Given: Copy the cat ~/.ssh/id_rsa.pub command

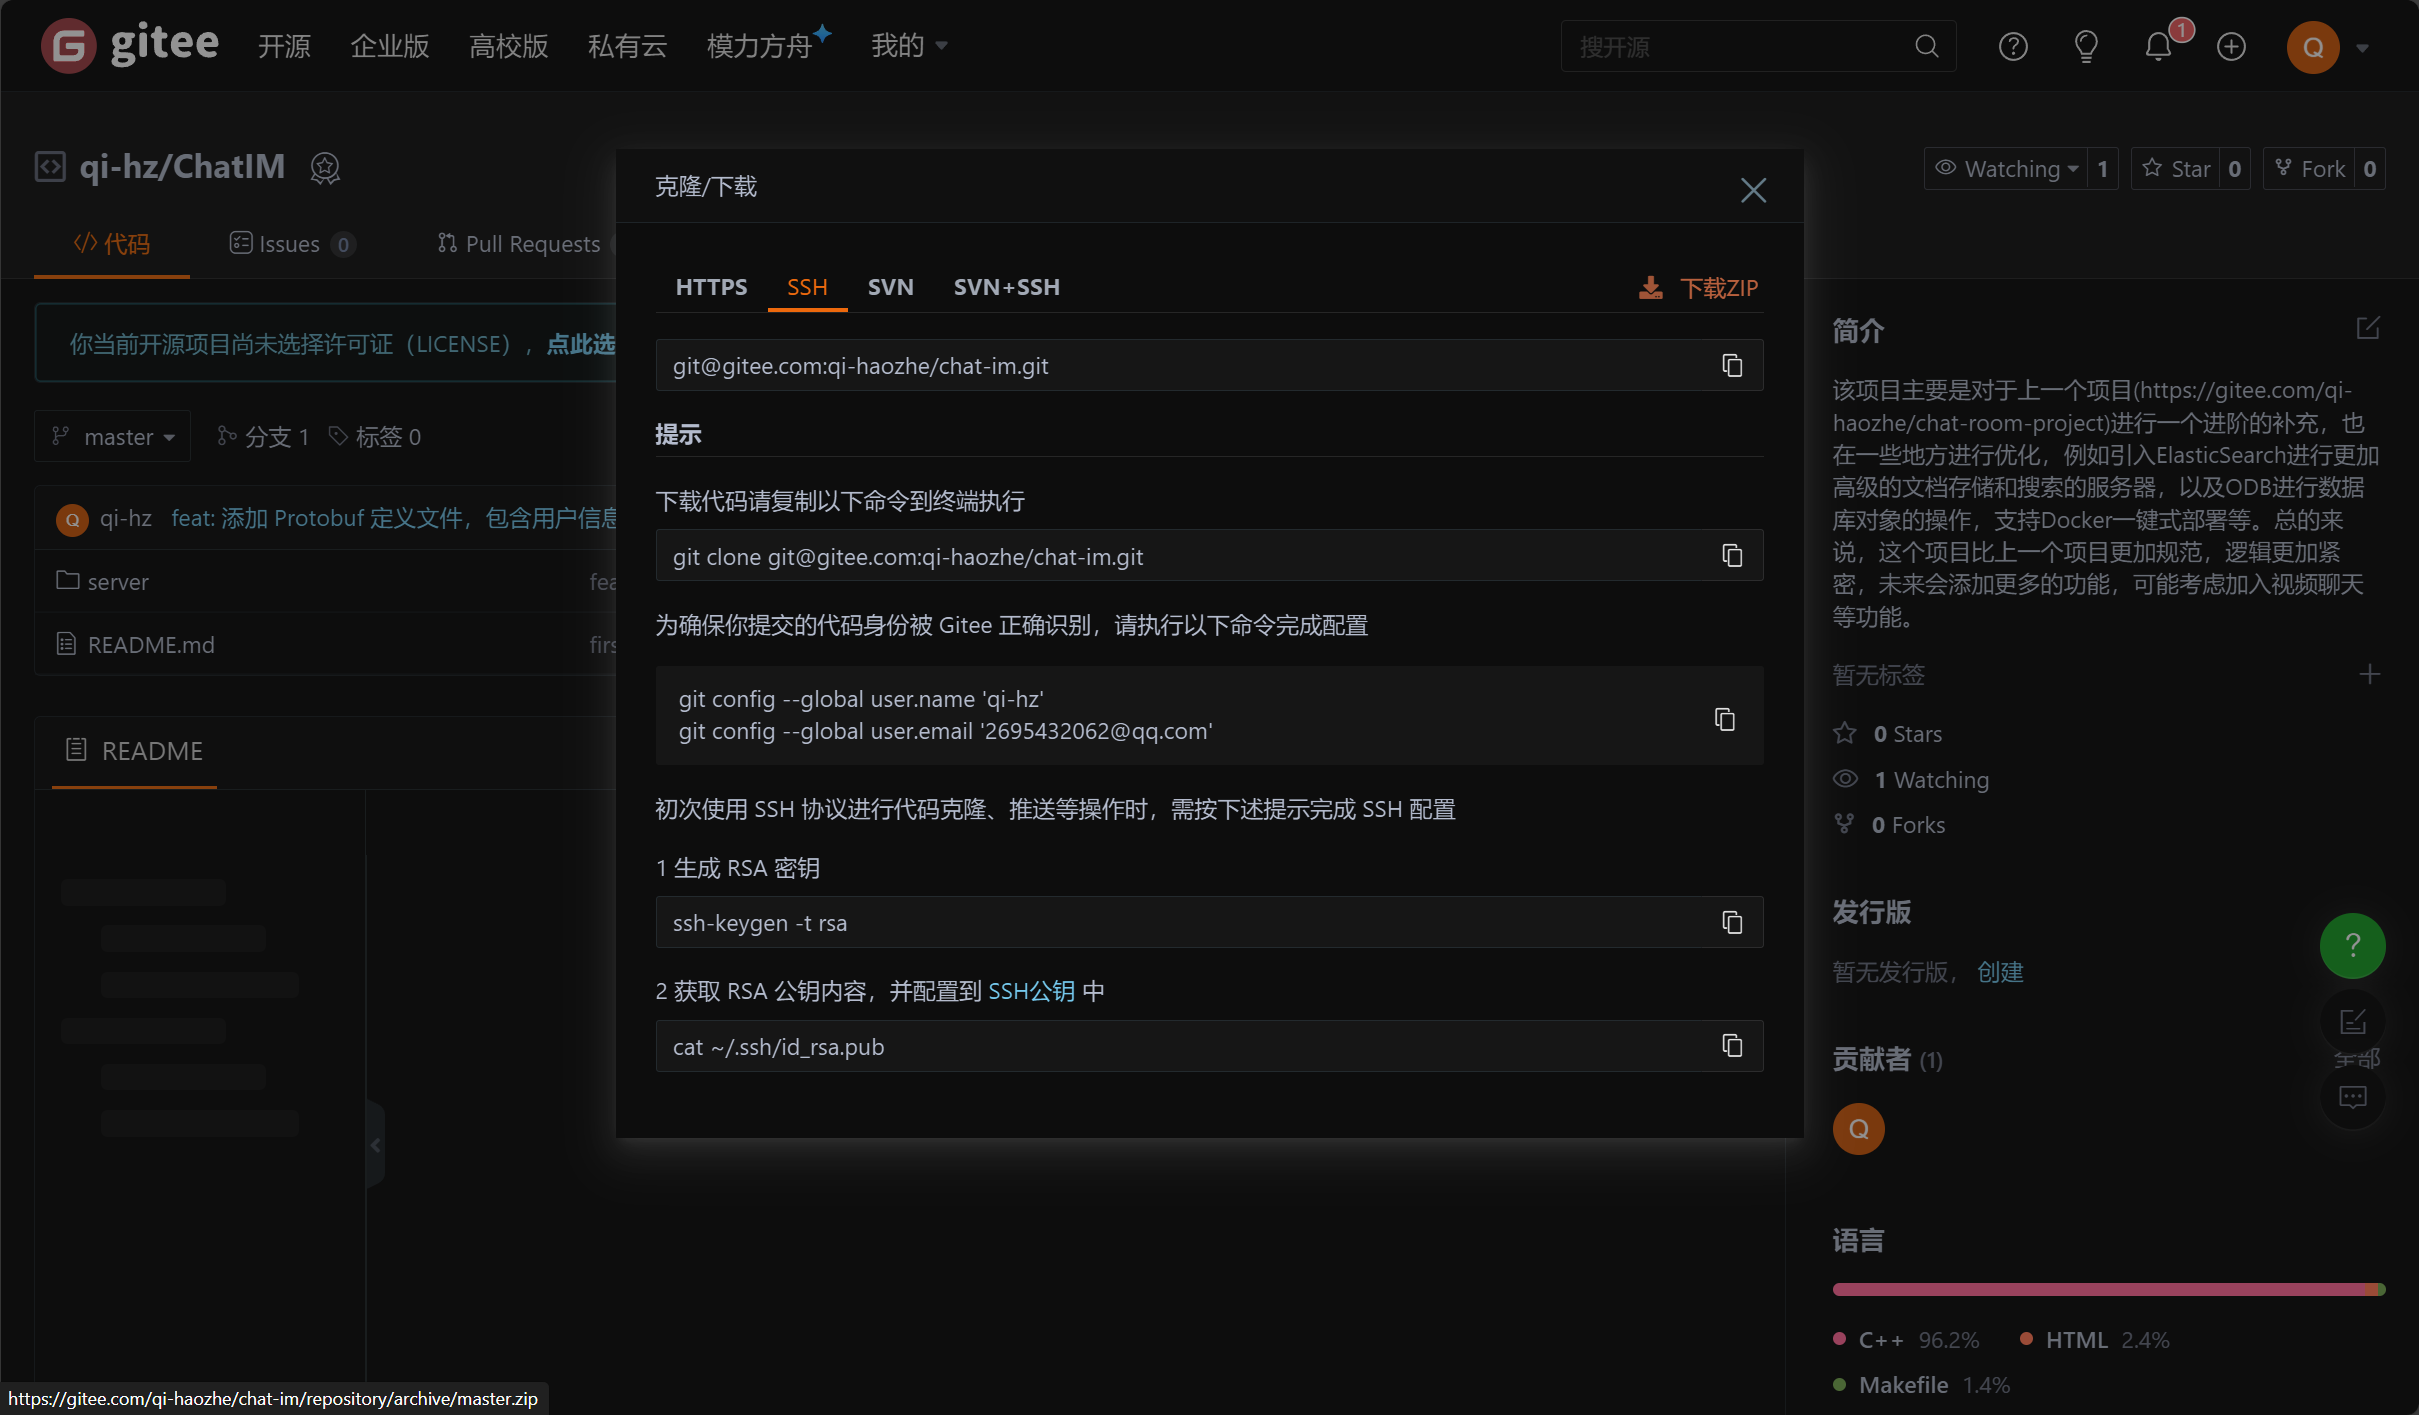Looking at the screenshot, I should pyautogui.click(x=1732, y=1045).
